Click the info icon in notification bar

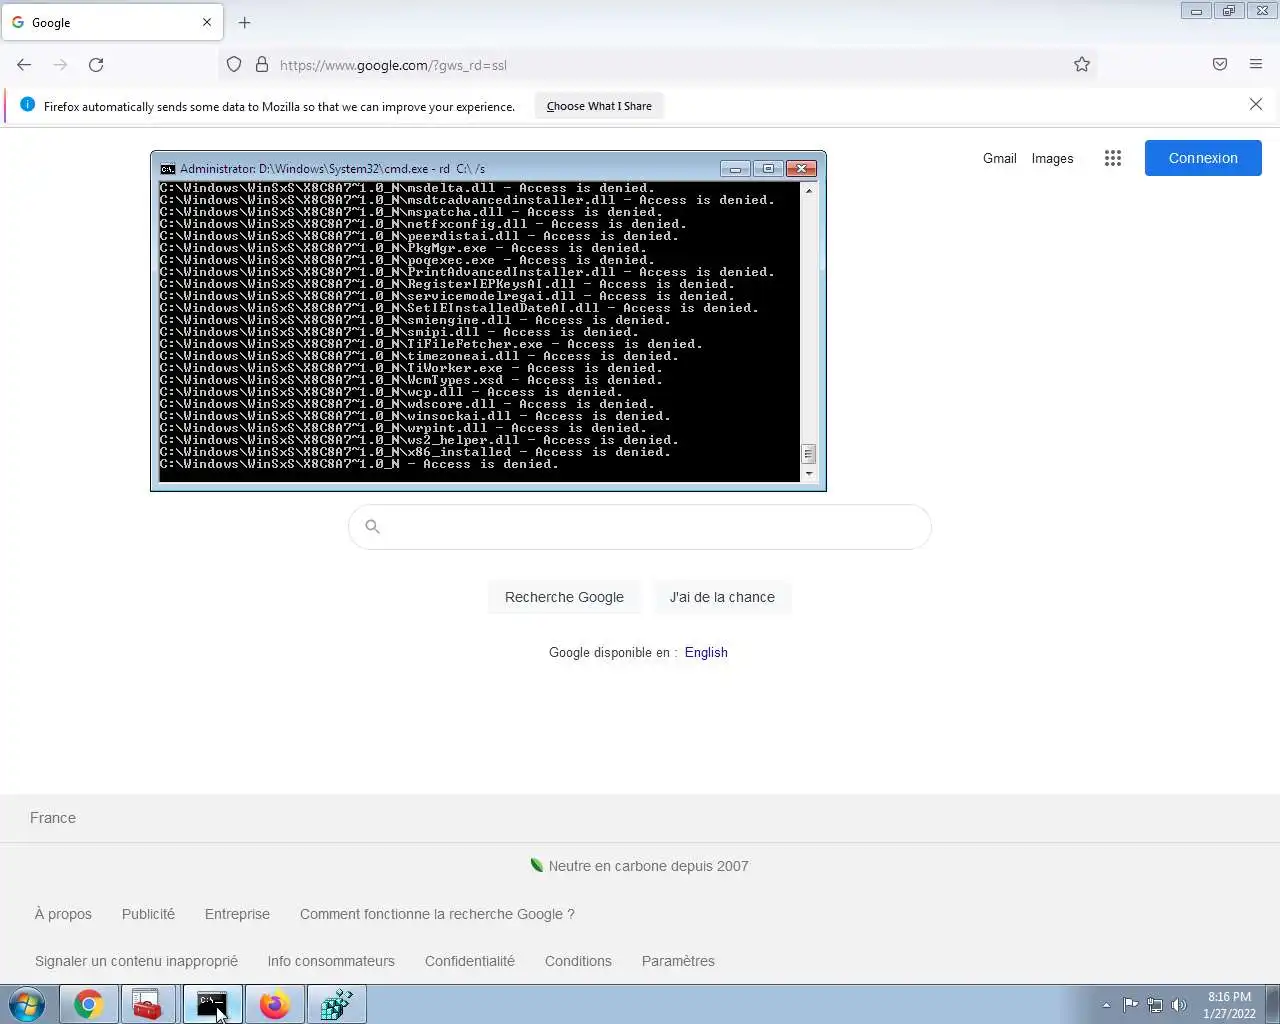[x=27, y=105]
